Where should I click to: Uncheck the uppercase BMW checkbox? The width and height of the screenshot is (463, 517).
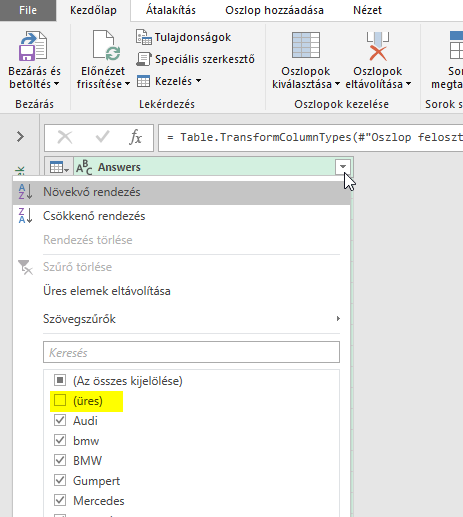60,460
